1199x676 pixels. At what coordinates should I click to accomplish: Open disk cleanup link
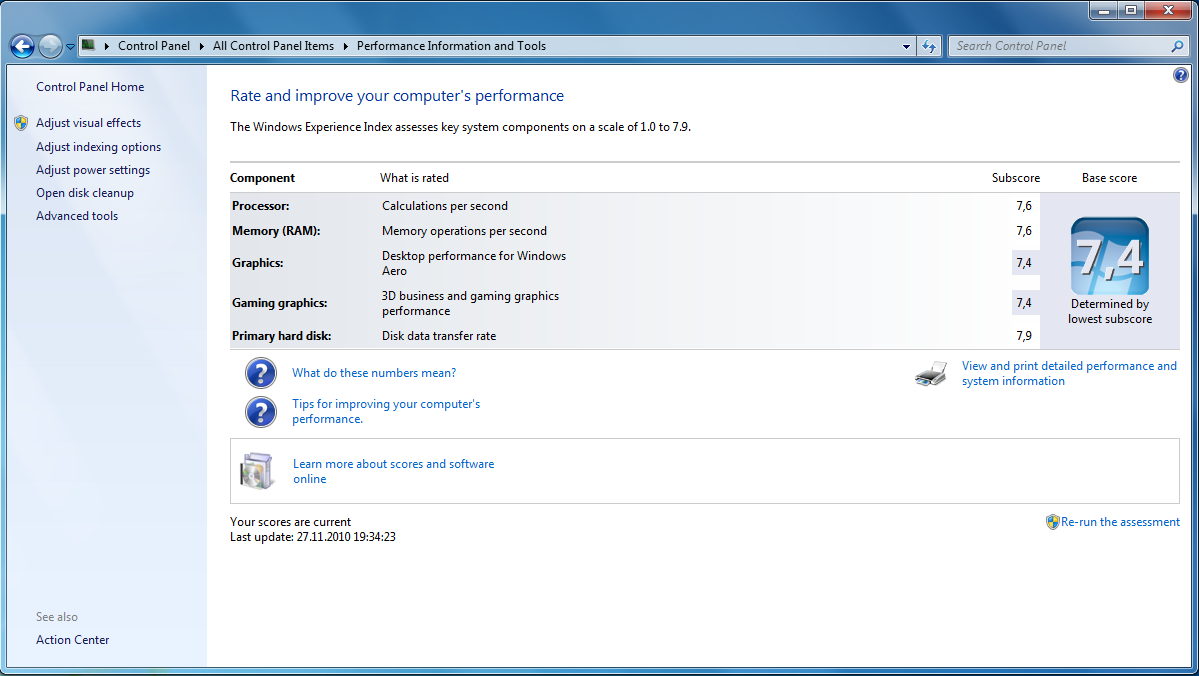point(85,193)
